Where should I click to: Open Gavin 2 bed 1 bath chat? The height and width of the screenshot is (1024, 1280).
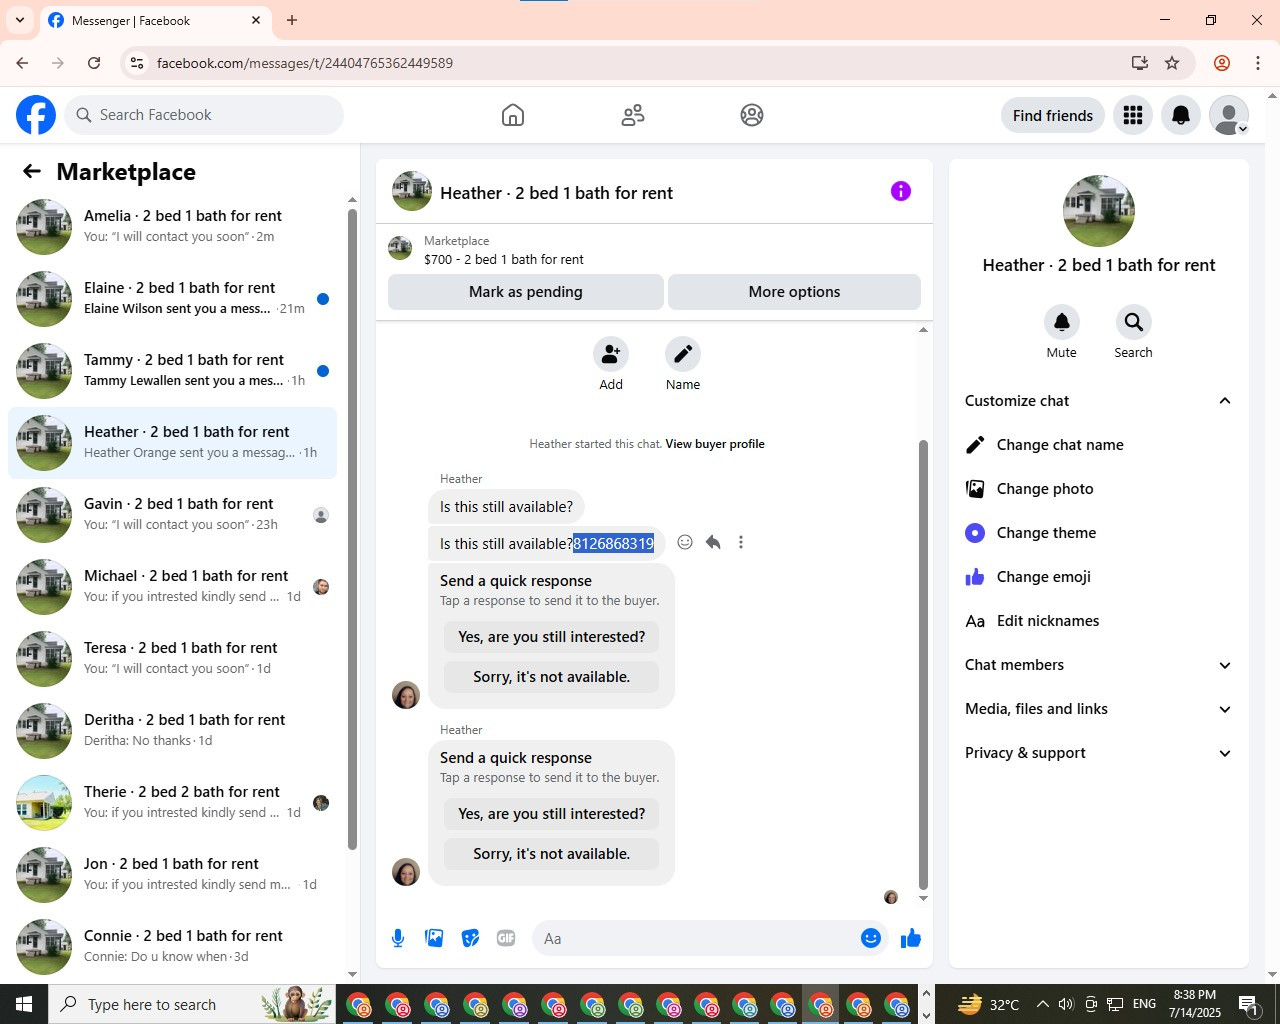point(173,515)
